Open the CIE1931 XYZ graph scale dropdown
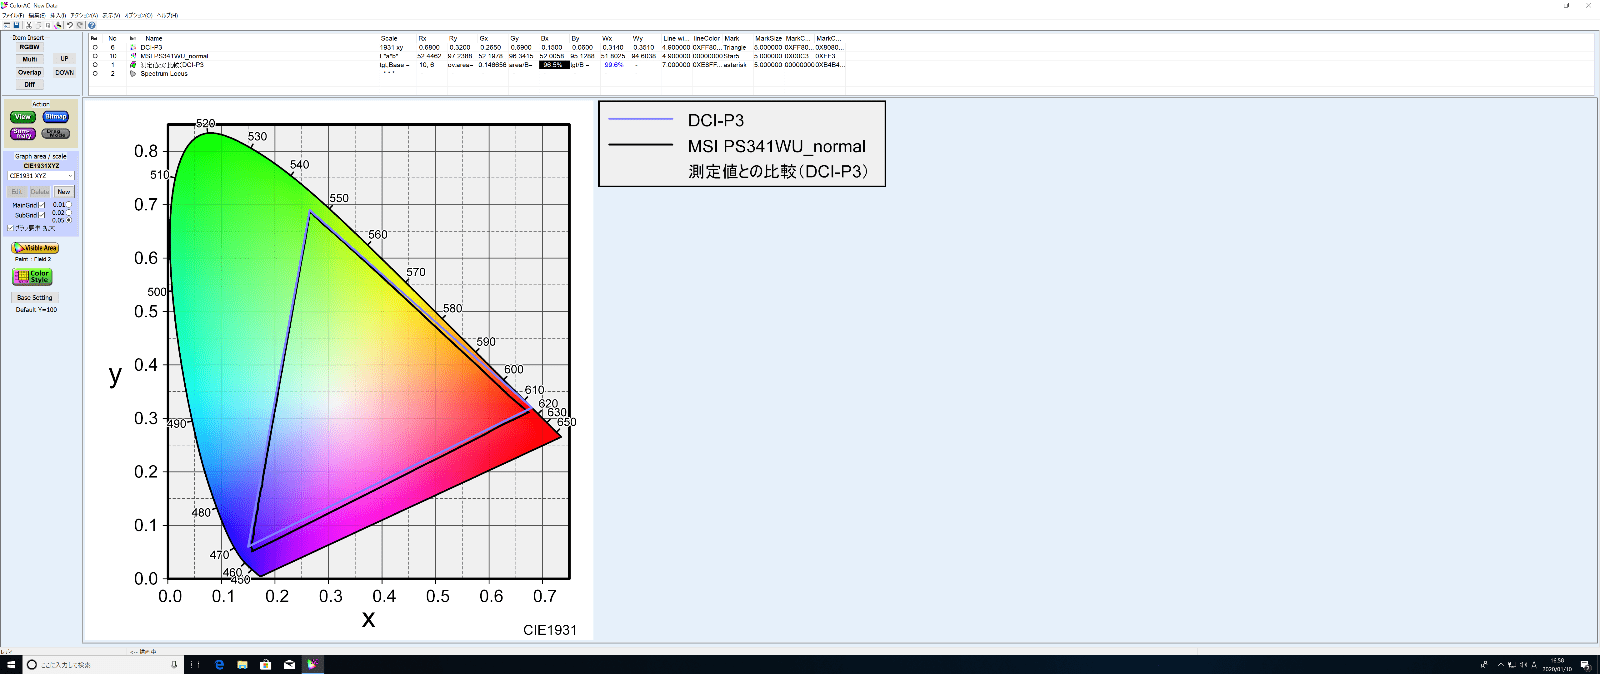The height and width of the screenshot is (674, 1600). click(x=41, y=176)
